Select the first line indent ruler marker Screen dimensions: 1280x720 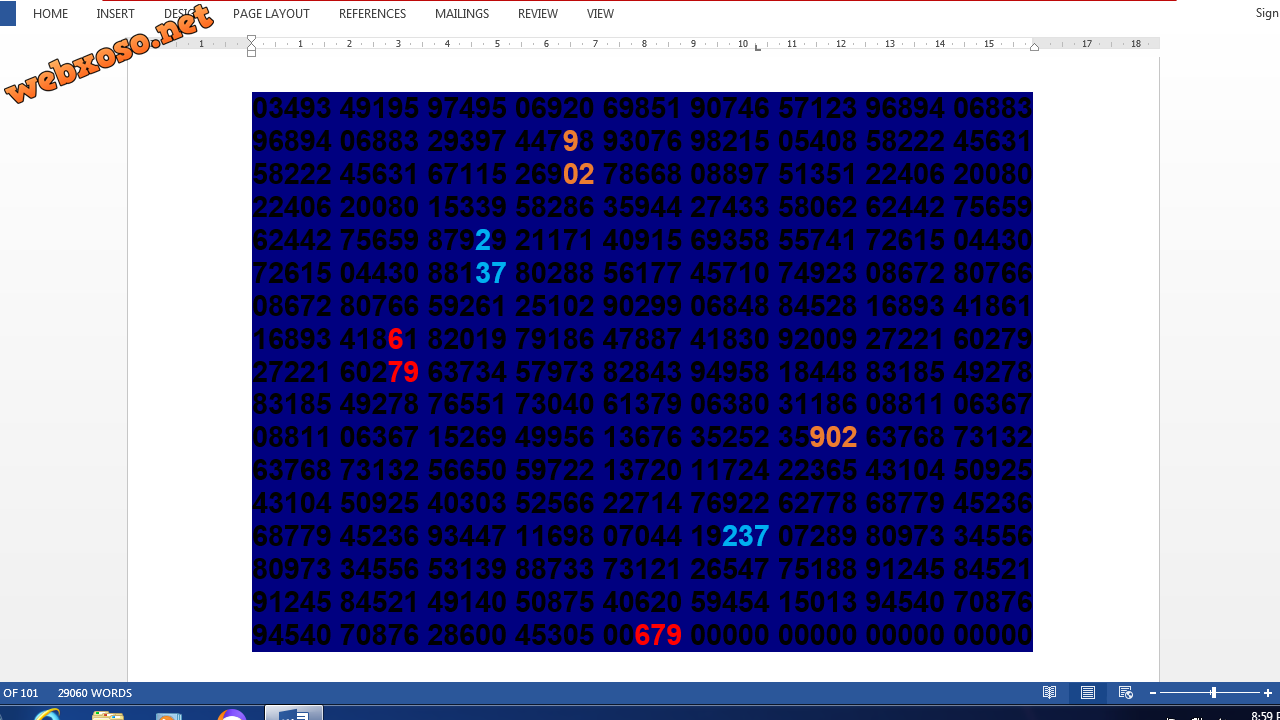coord(252,39)
